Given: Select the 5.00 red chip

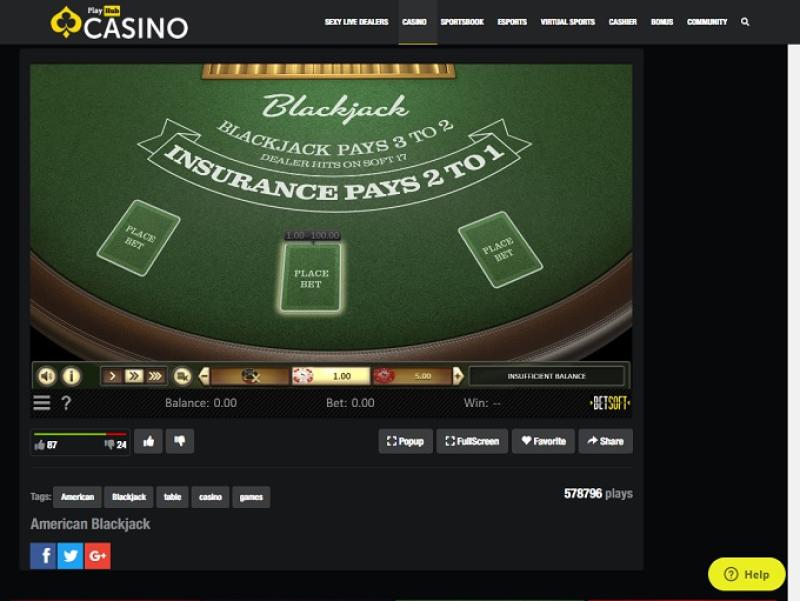Looking at the screenshot, I should (412, 377).
